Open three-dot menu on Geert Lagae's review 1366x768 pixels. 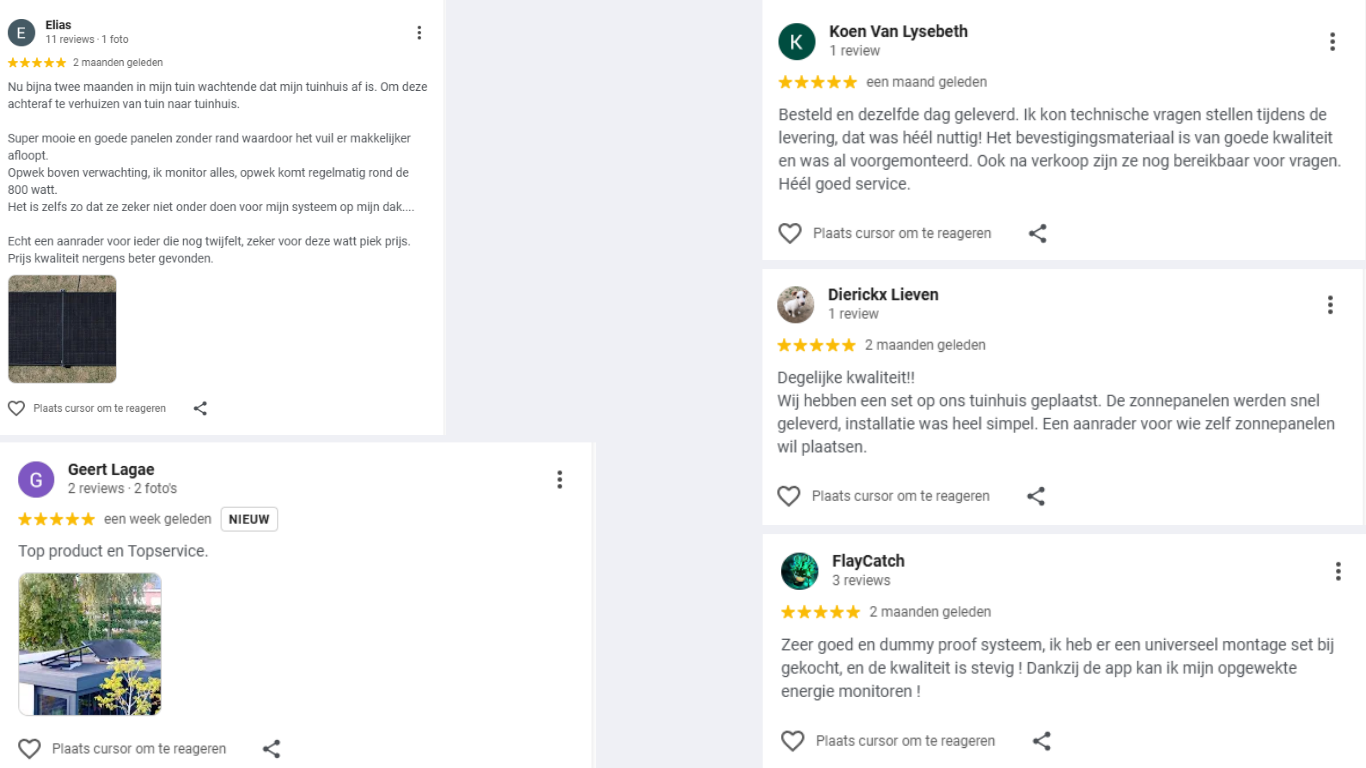point(560,480)
